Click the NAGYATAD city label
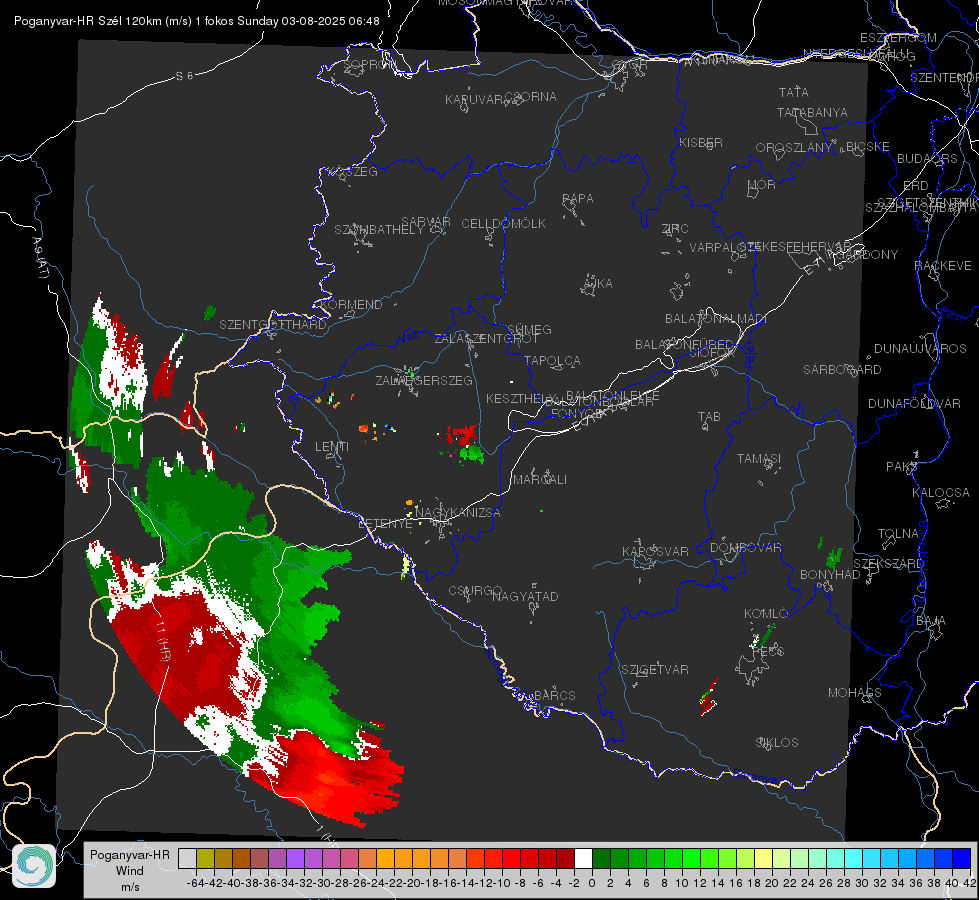 [x=525, y=596]
